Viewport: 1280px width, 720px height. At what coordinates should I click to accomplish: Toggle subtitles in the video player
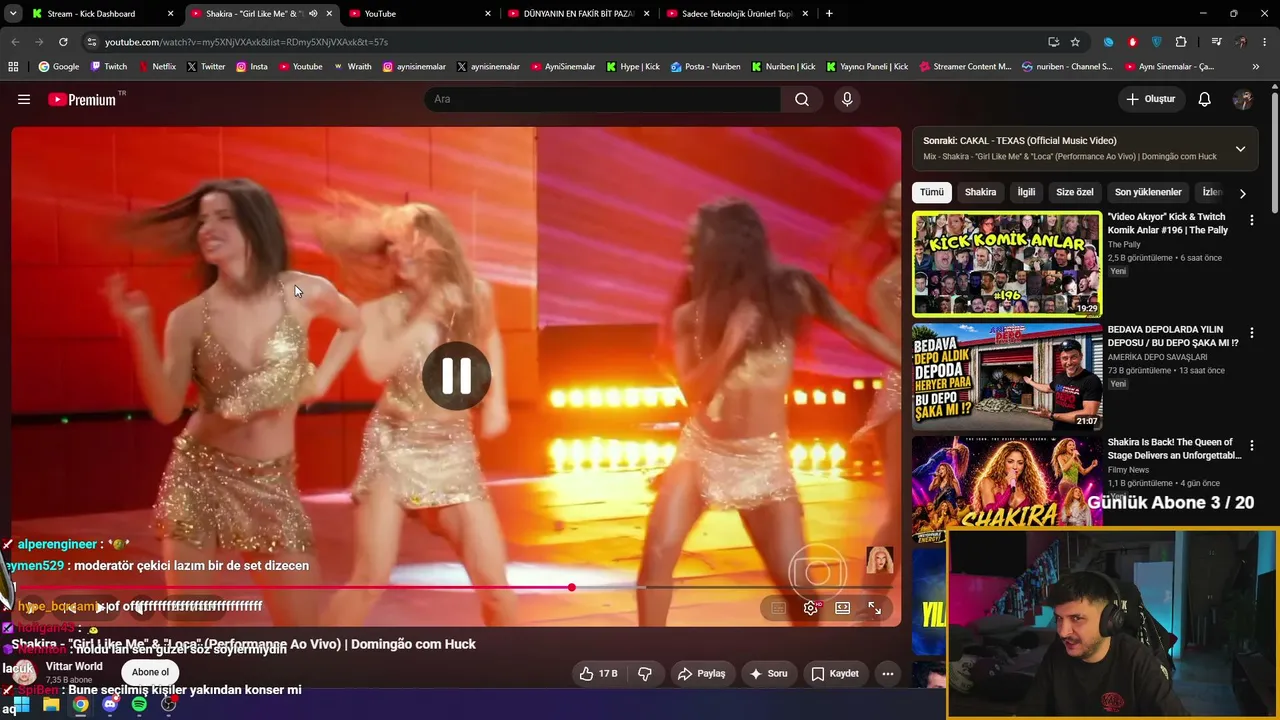779,608
